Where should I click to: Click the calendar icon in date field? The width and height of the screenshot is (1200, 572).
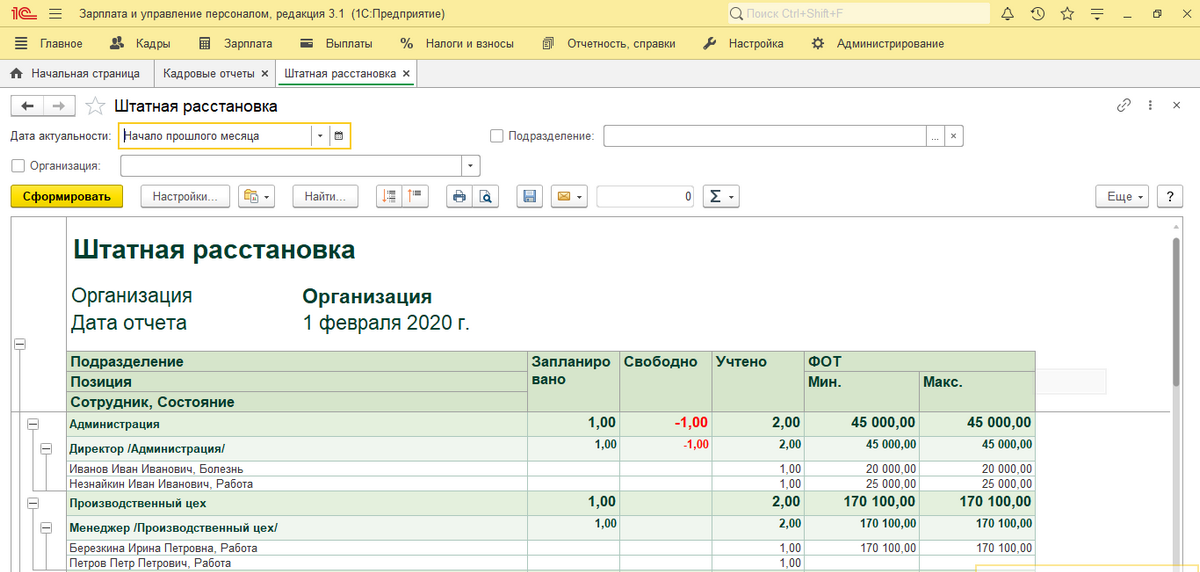pyautogui.click(x=339, y=136)
